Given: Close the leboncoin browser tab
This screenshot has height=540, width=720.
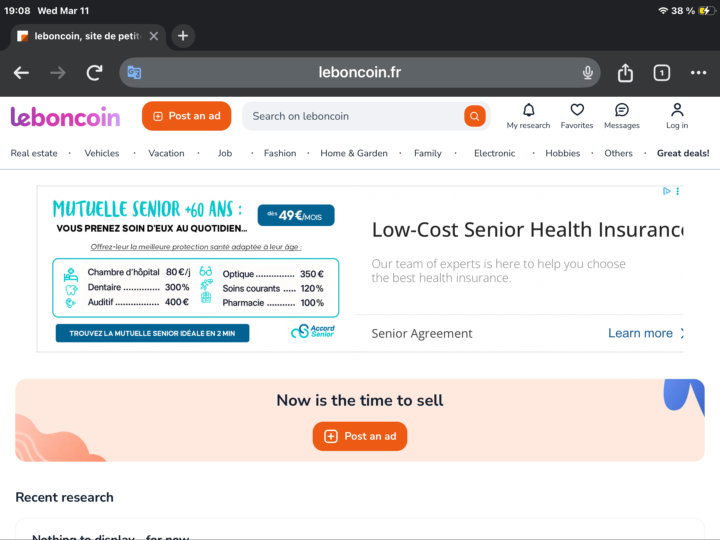Looking at the screenshot, I should tap(154, 36).
